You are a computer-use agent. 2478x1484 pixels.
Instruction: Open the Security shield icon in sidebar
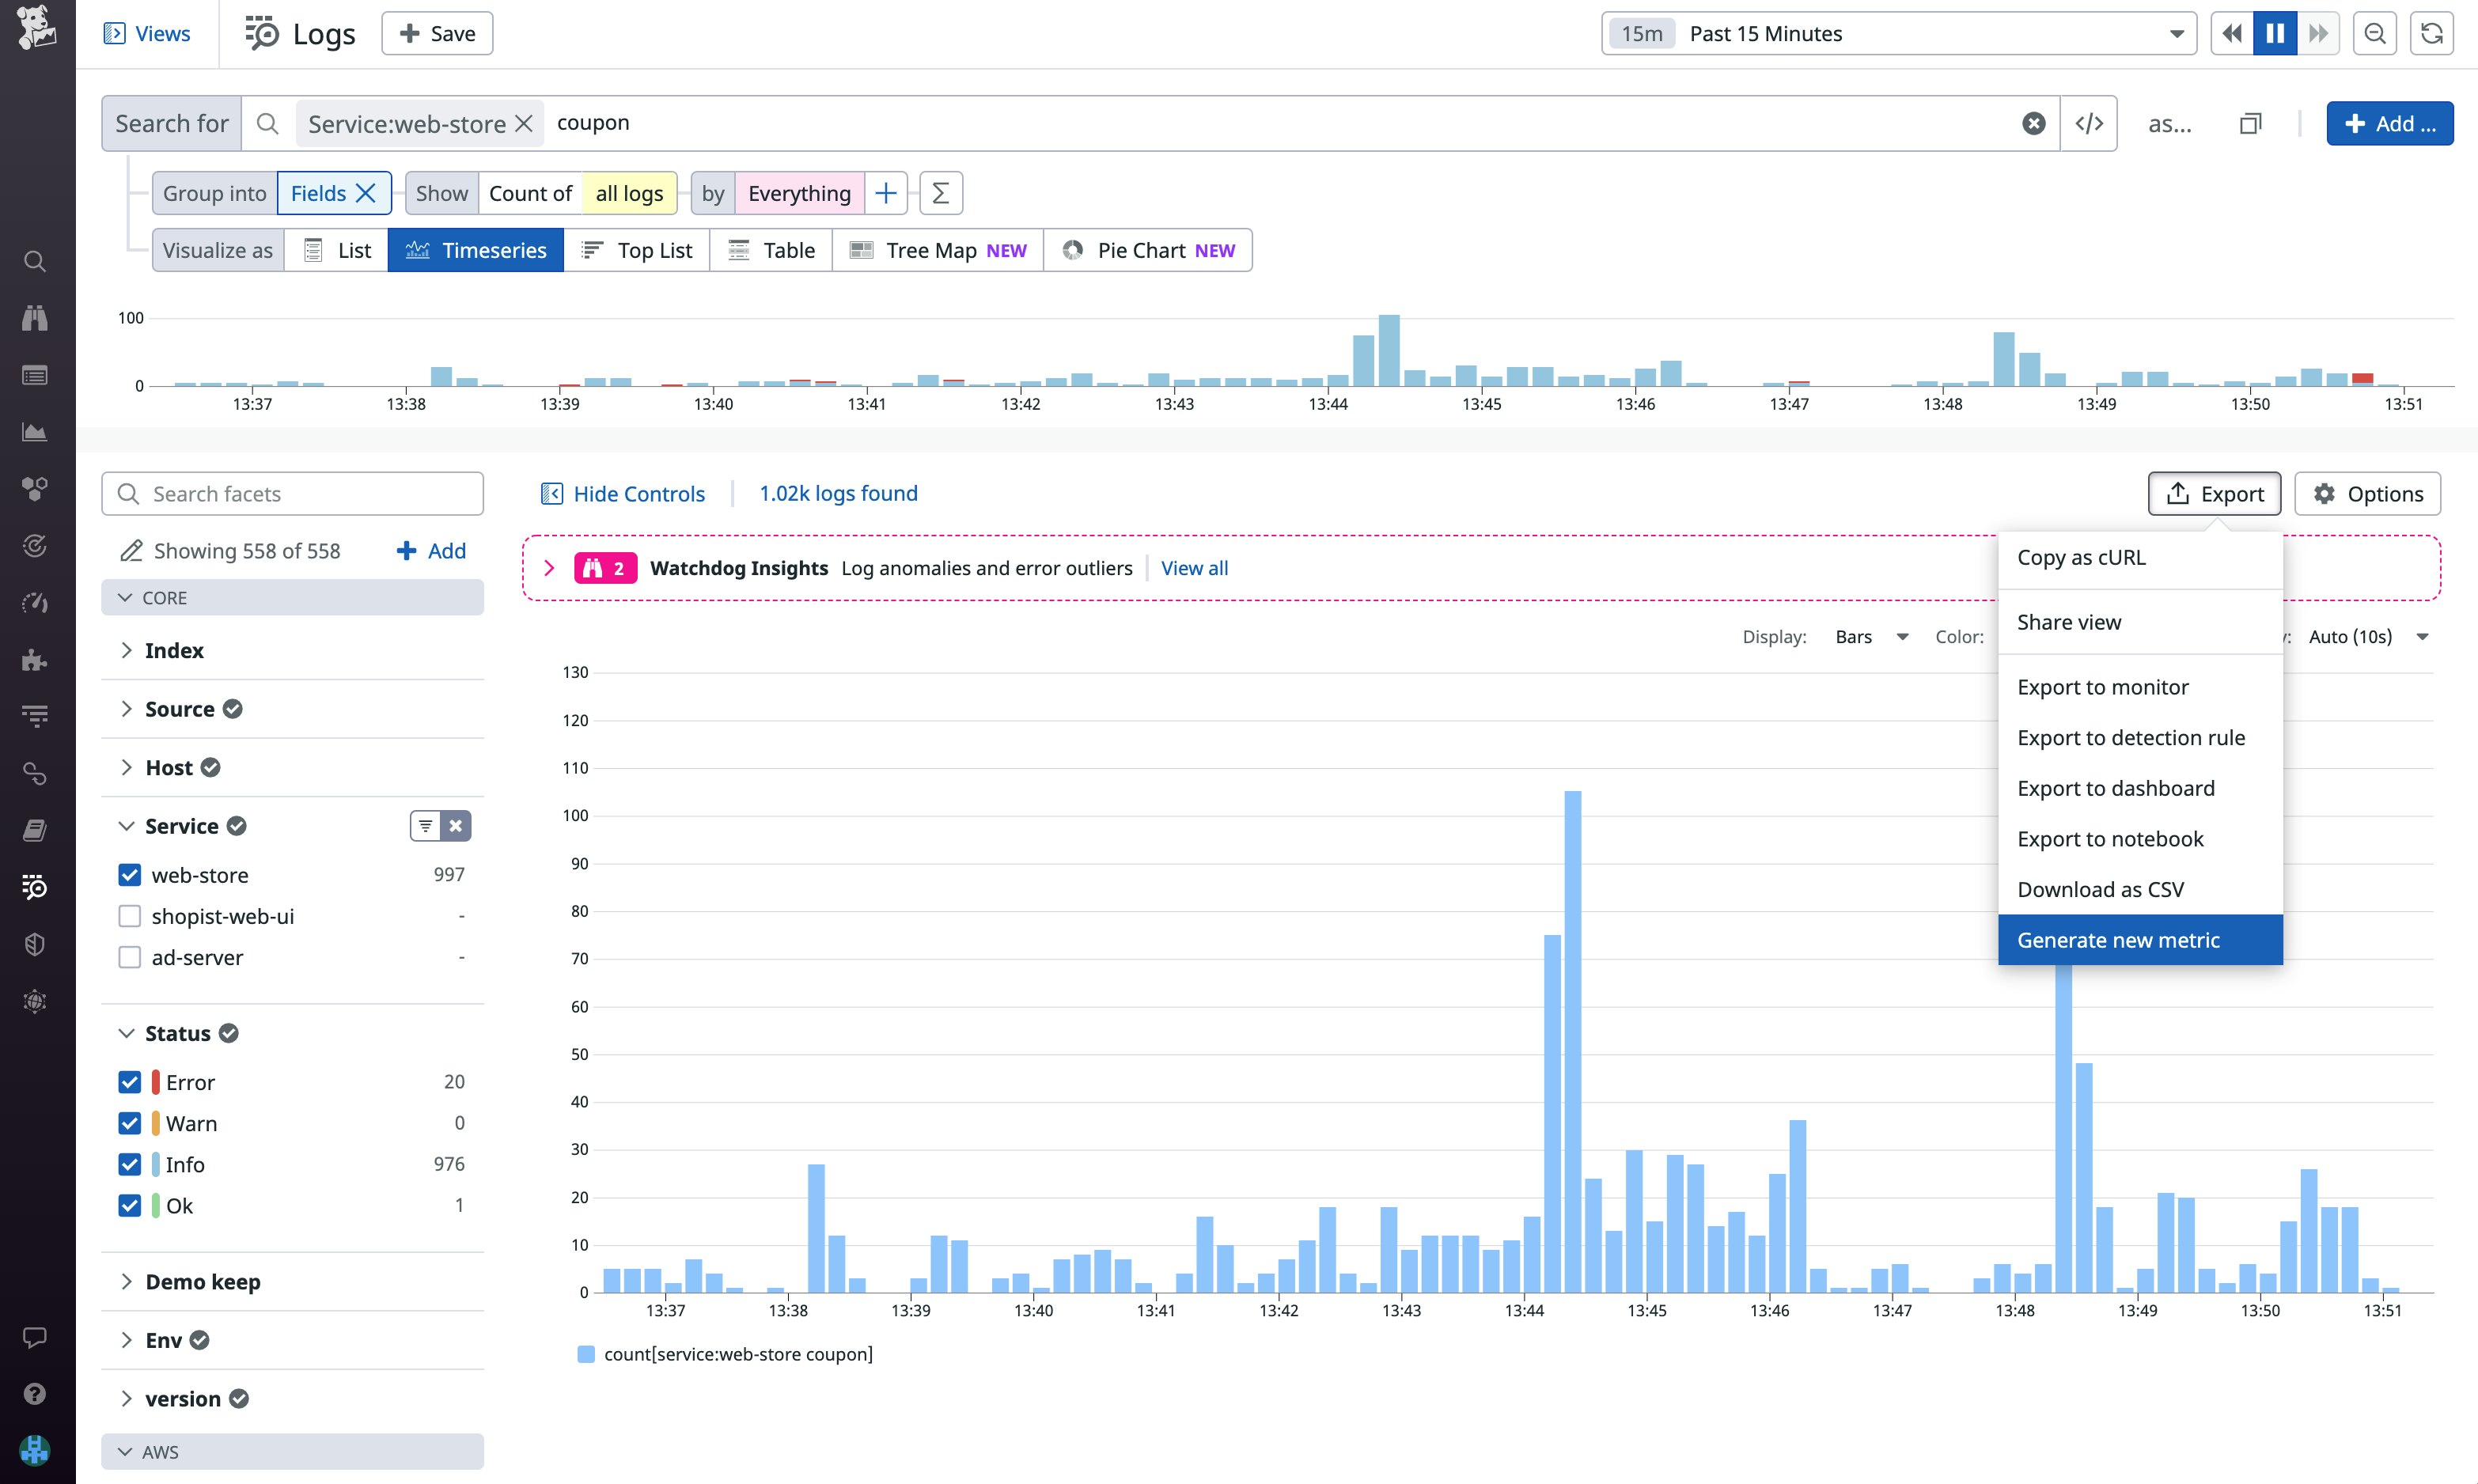tap(35, 943)
